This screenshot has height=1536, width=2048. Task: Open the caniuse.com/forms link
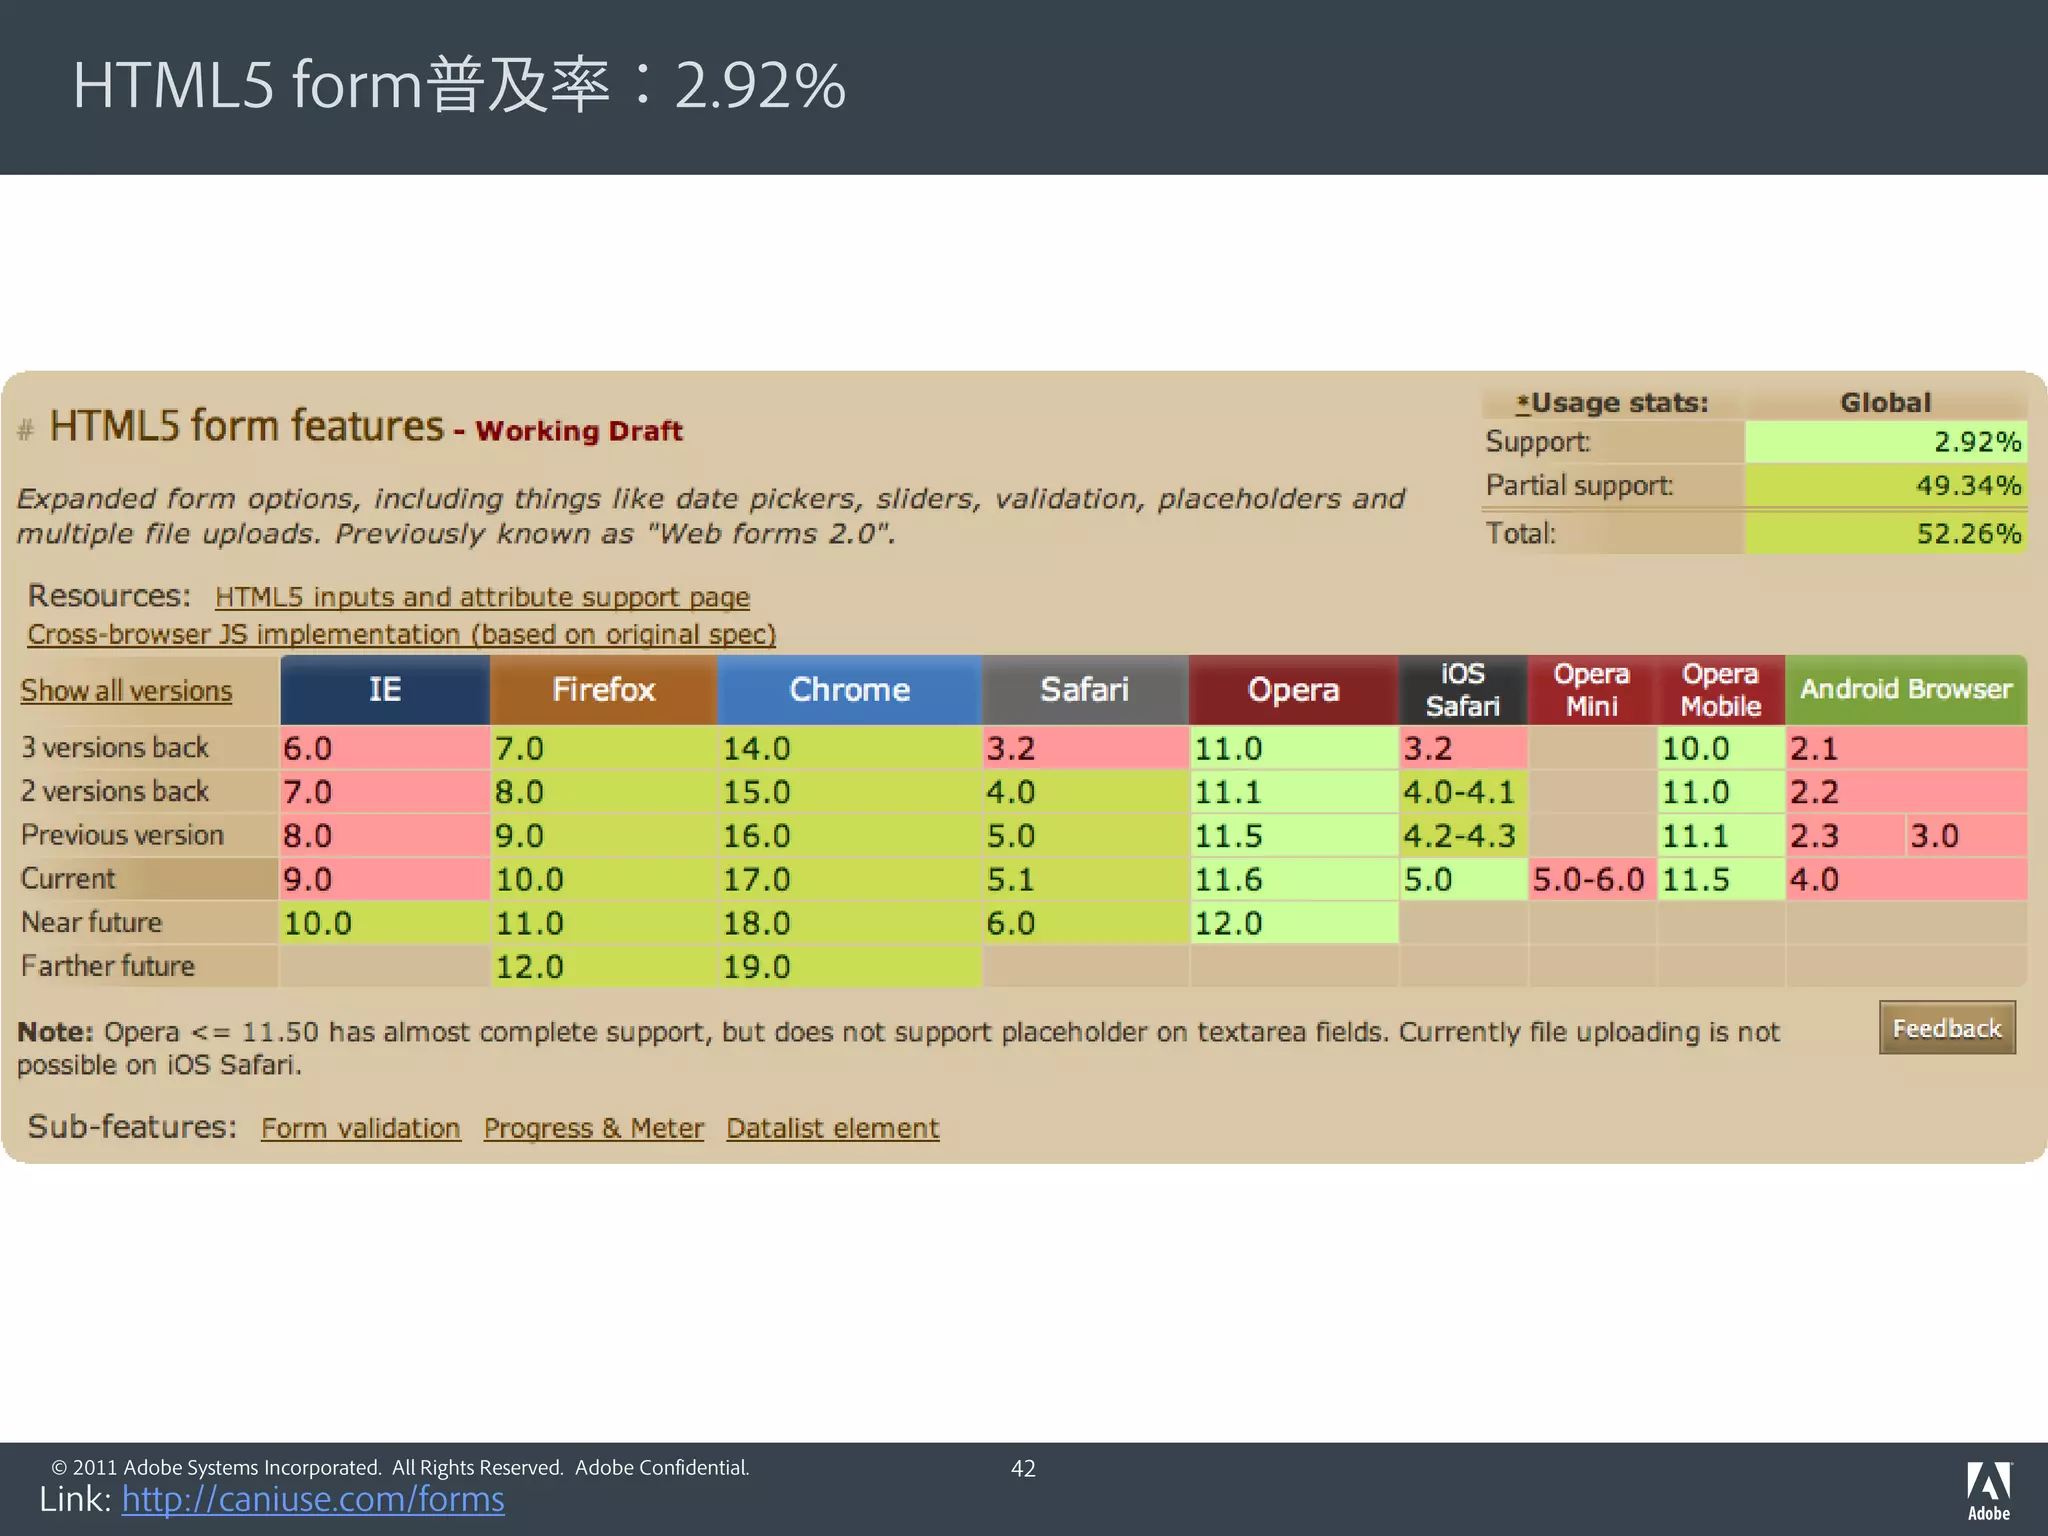click(313, 1499)
